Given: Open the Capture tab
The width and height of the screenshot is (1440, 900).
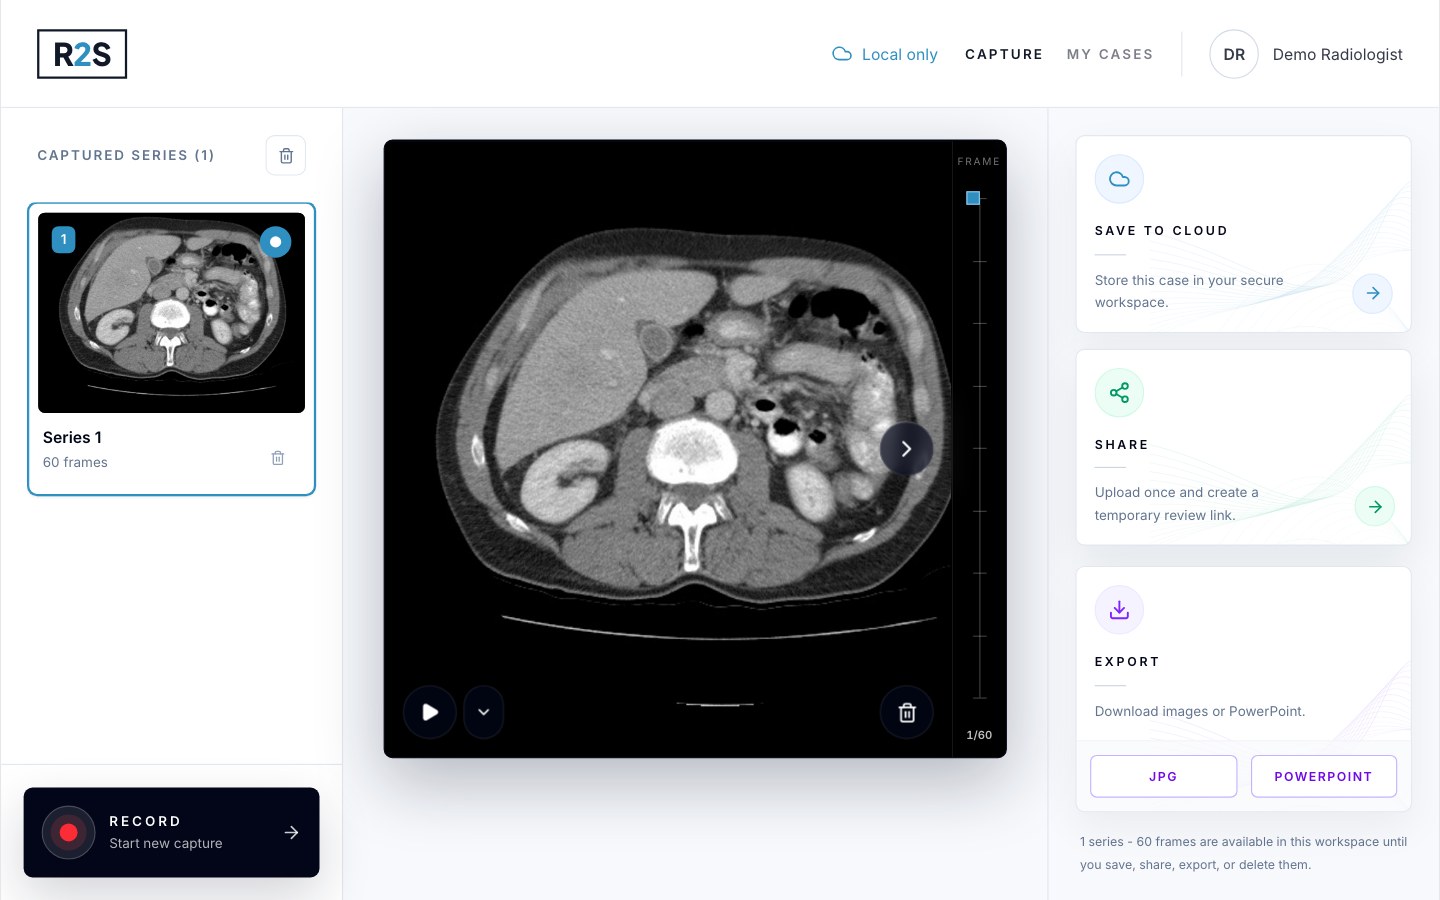Looking at the screenshot, I should tap(1004, 54).
